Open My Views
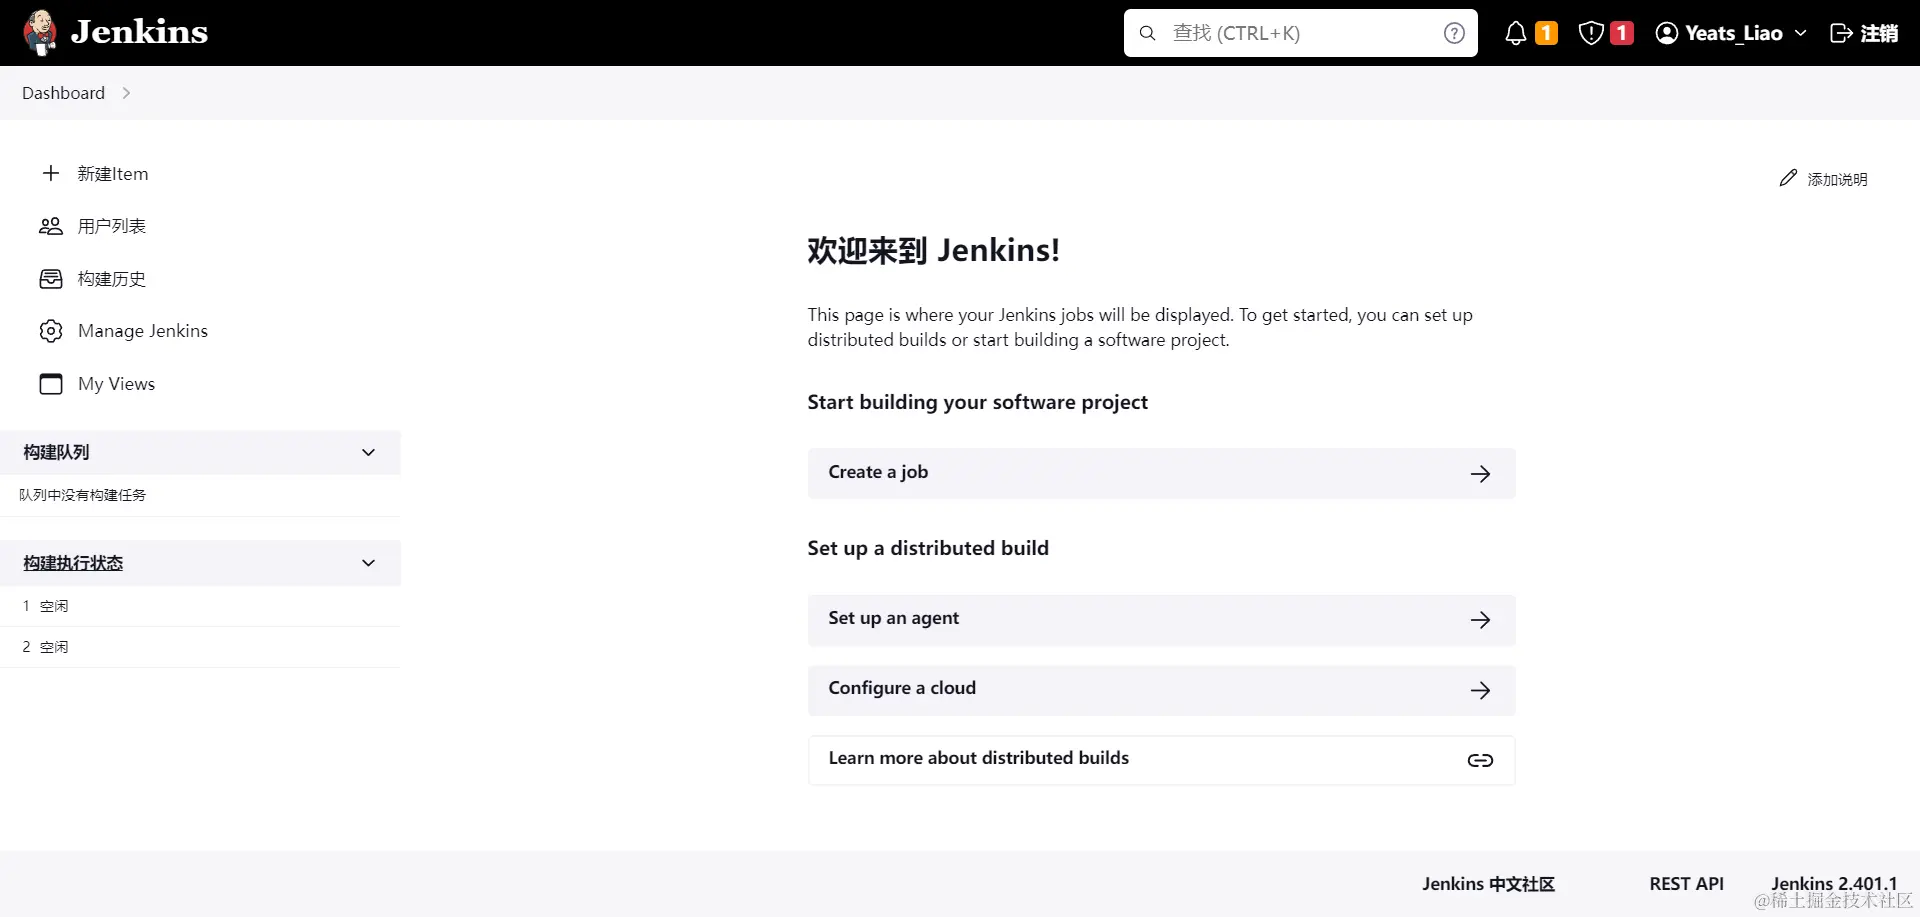This screenshot has width=1920, height=917. (x=117, y=384)
